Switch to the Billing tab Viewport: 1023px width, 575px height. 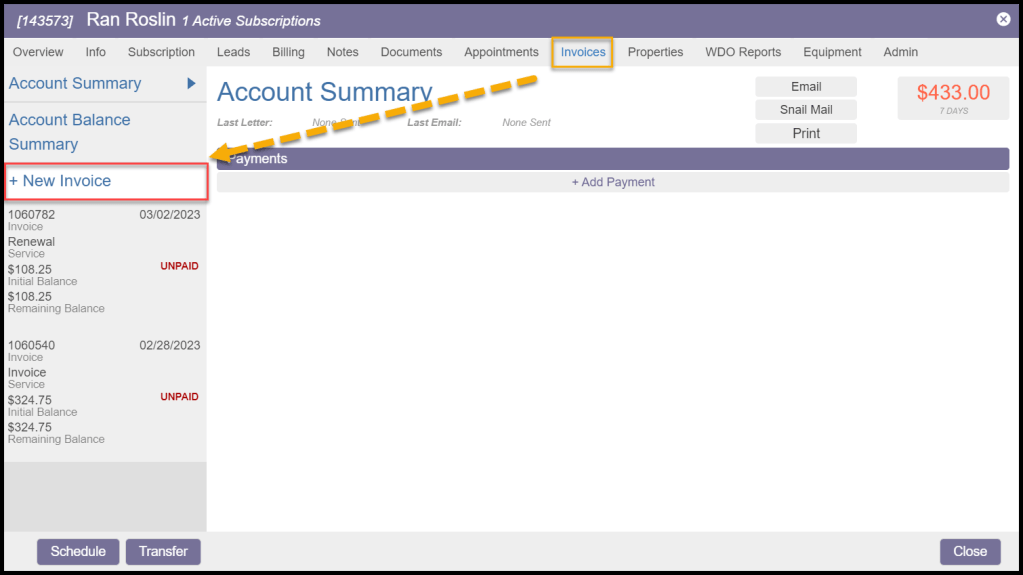tap(288, 52)
